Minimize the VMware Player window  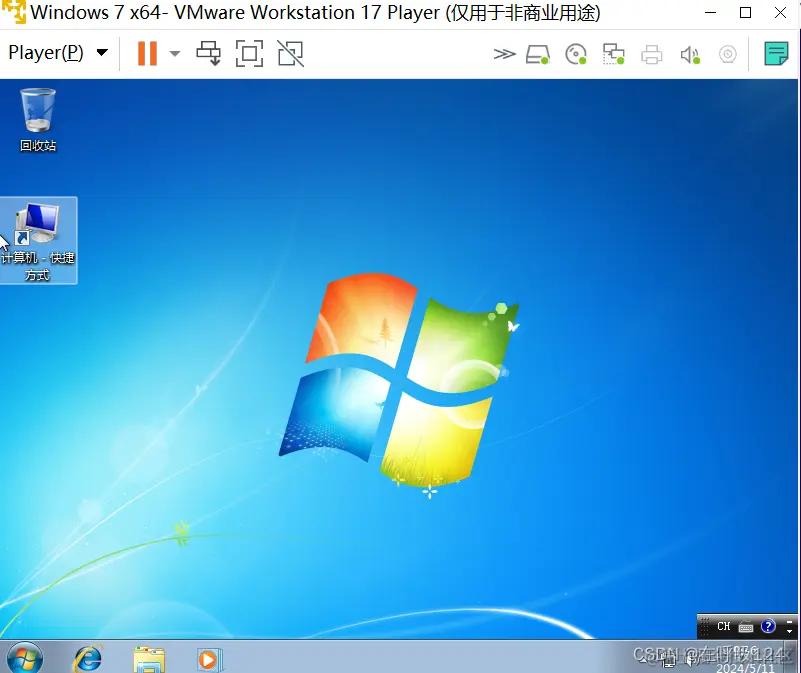click(x=710, y=13)
